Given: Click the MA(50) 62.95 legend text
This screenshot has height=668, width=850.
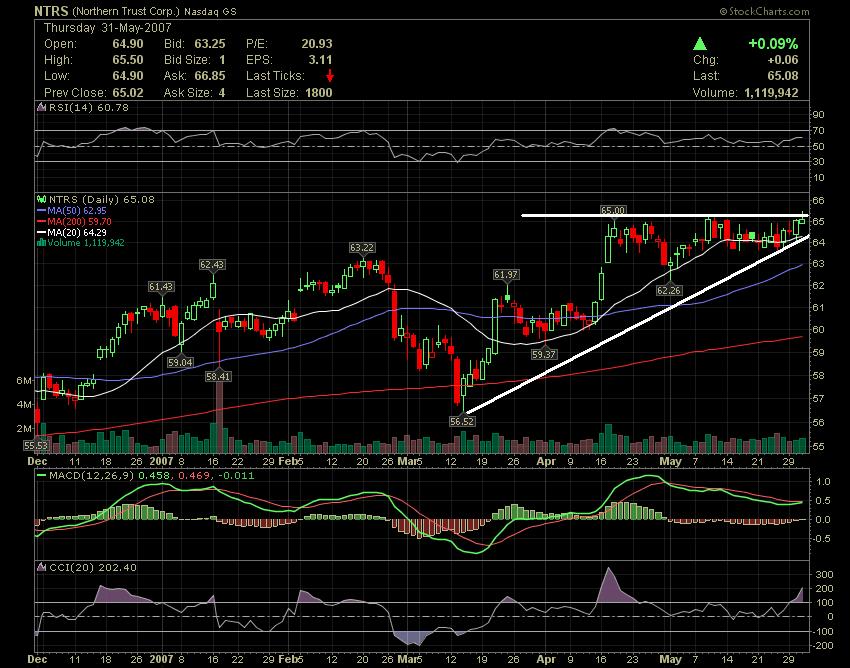Looking at the screenshot, I should click(77, 210).
